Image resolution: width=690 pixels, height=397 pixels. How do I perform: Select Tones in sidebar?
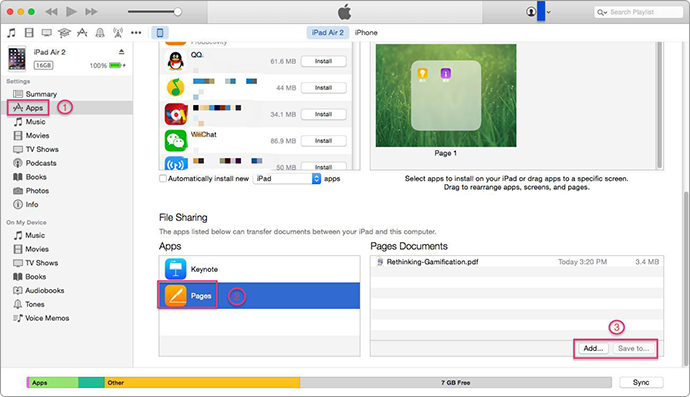click(x=35, y=304)
